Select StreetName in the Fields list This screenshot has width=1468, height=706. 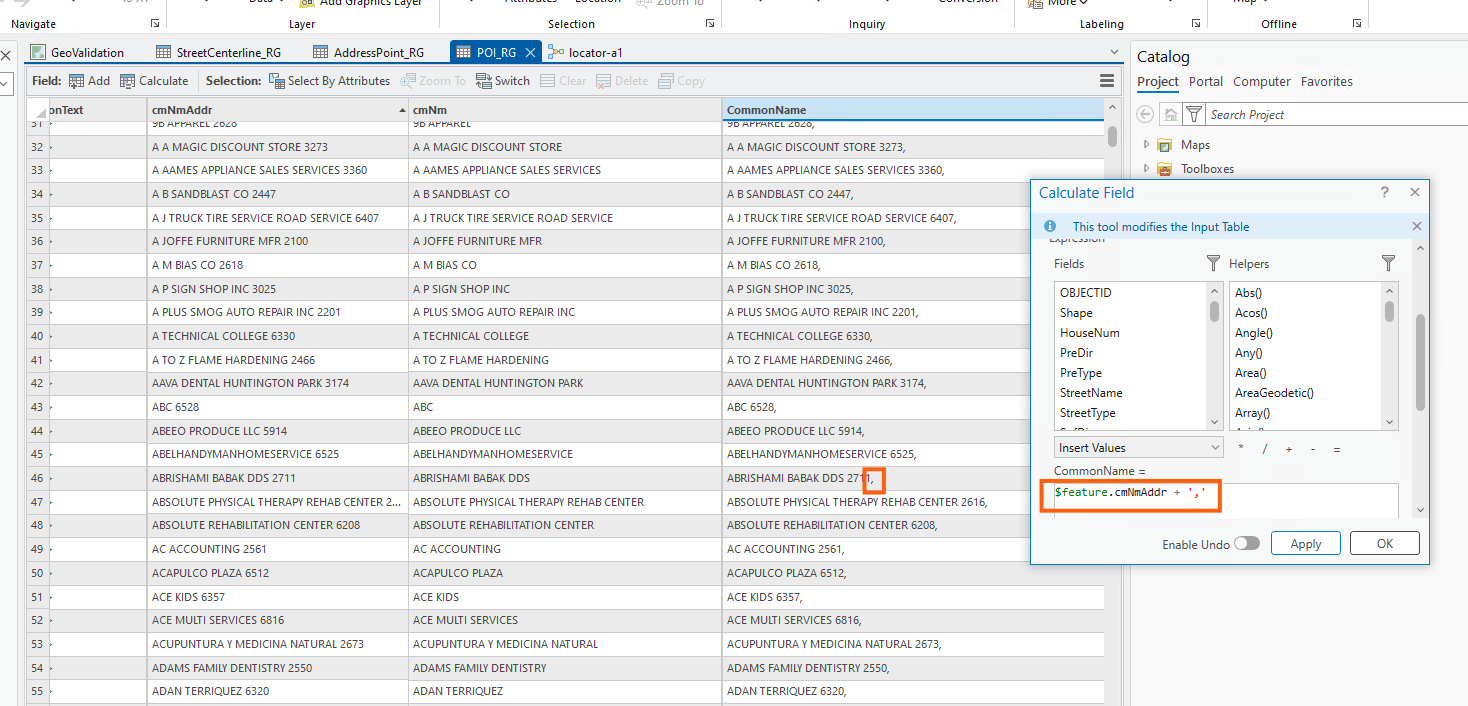(x=1091, y=393)
